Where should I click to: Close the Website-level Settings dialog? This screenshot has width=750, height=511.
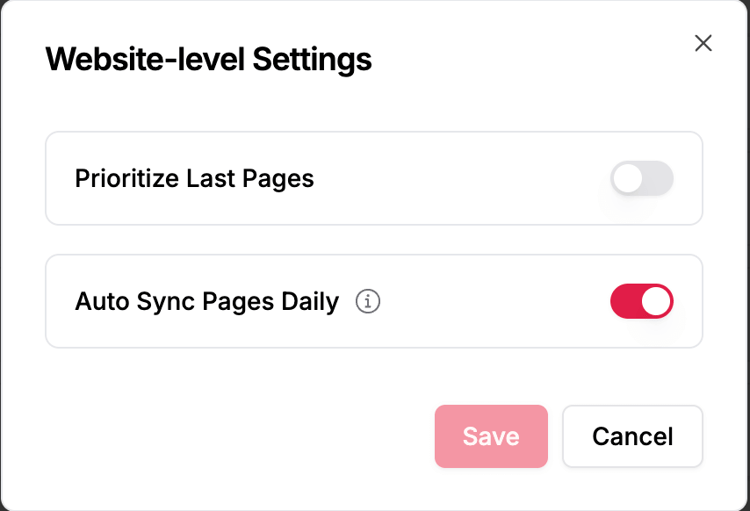tap(703, 43)
